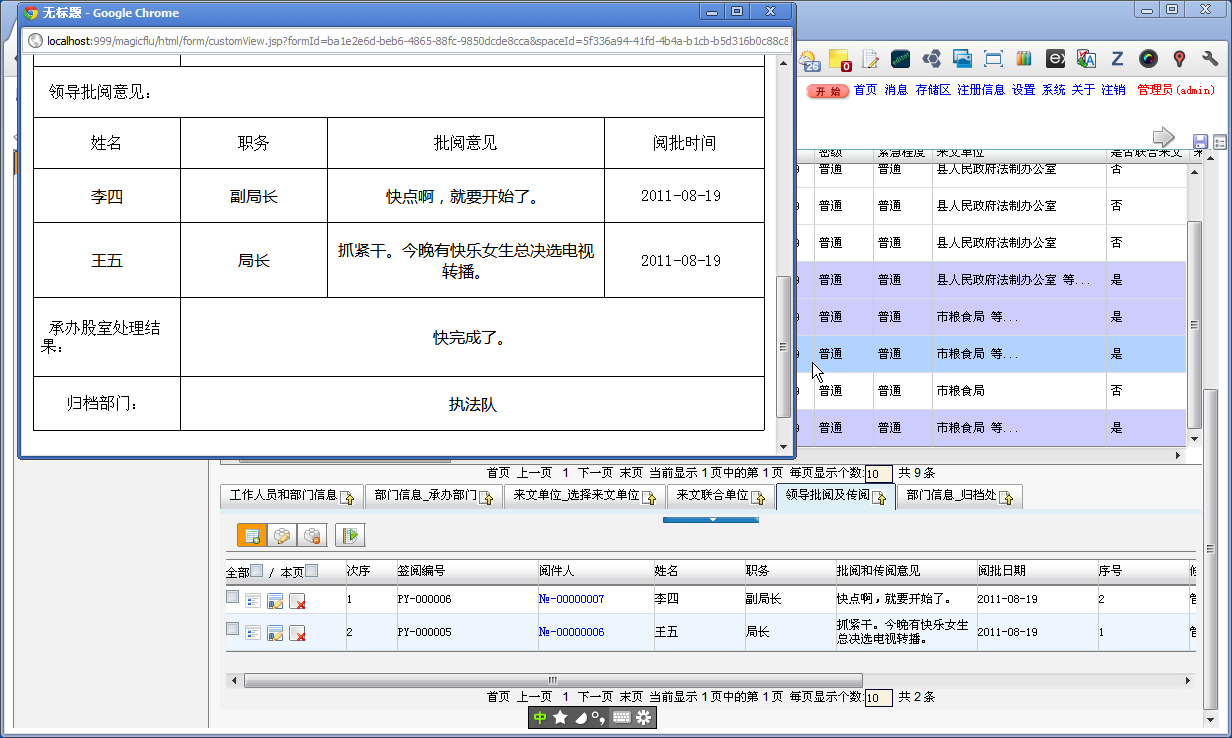Viewport: 1232px width, 738px height.
Task: Open the 部门信息_归档处 tab
Action: tap(960, 496)
